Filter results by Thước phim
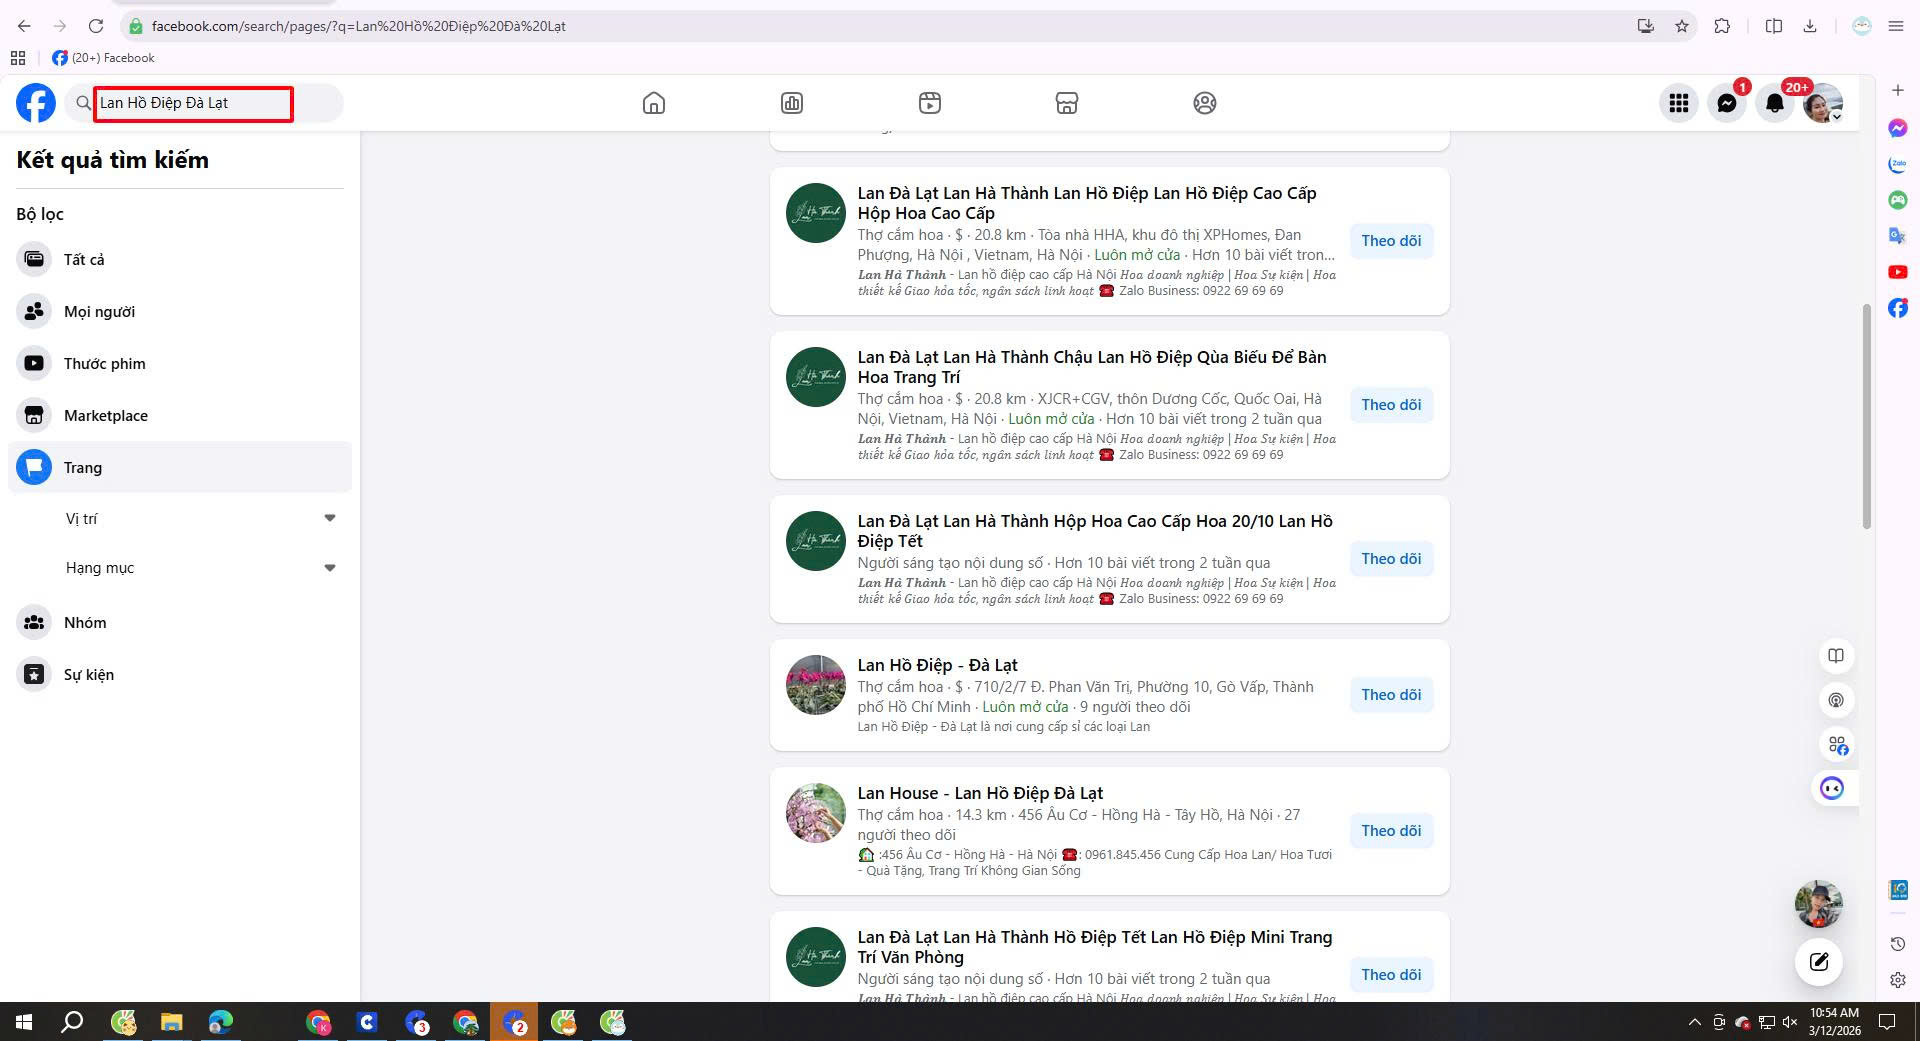 click(x=180, y=364)
